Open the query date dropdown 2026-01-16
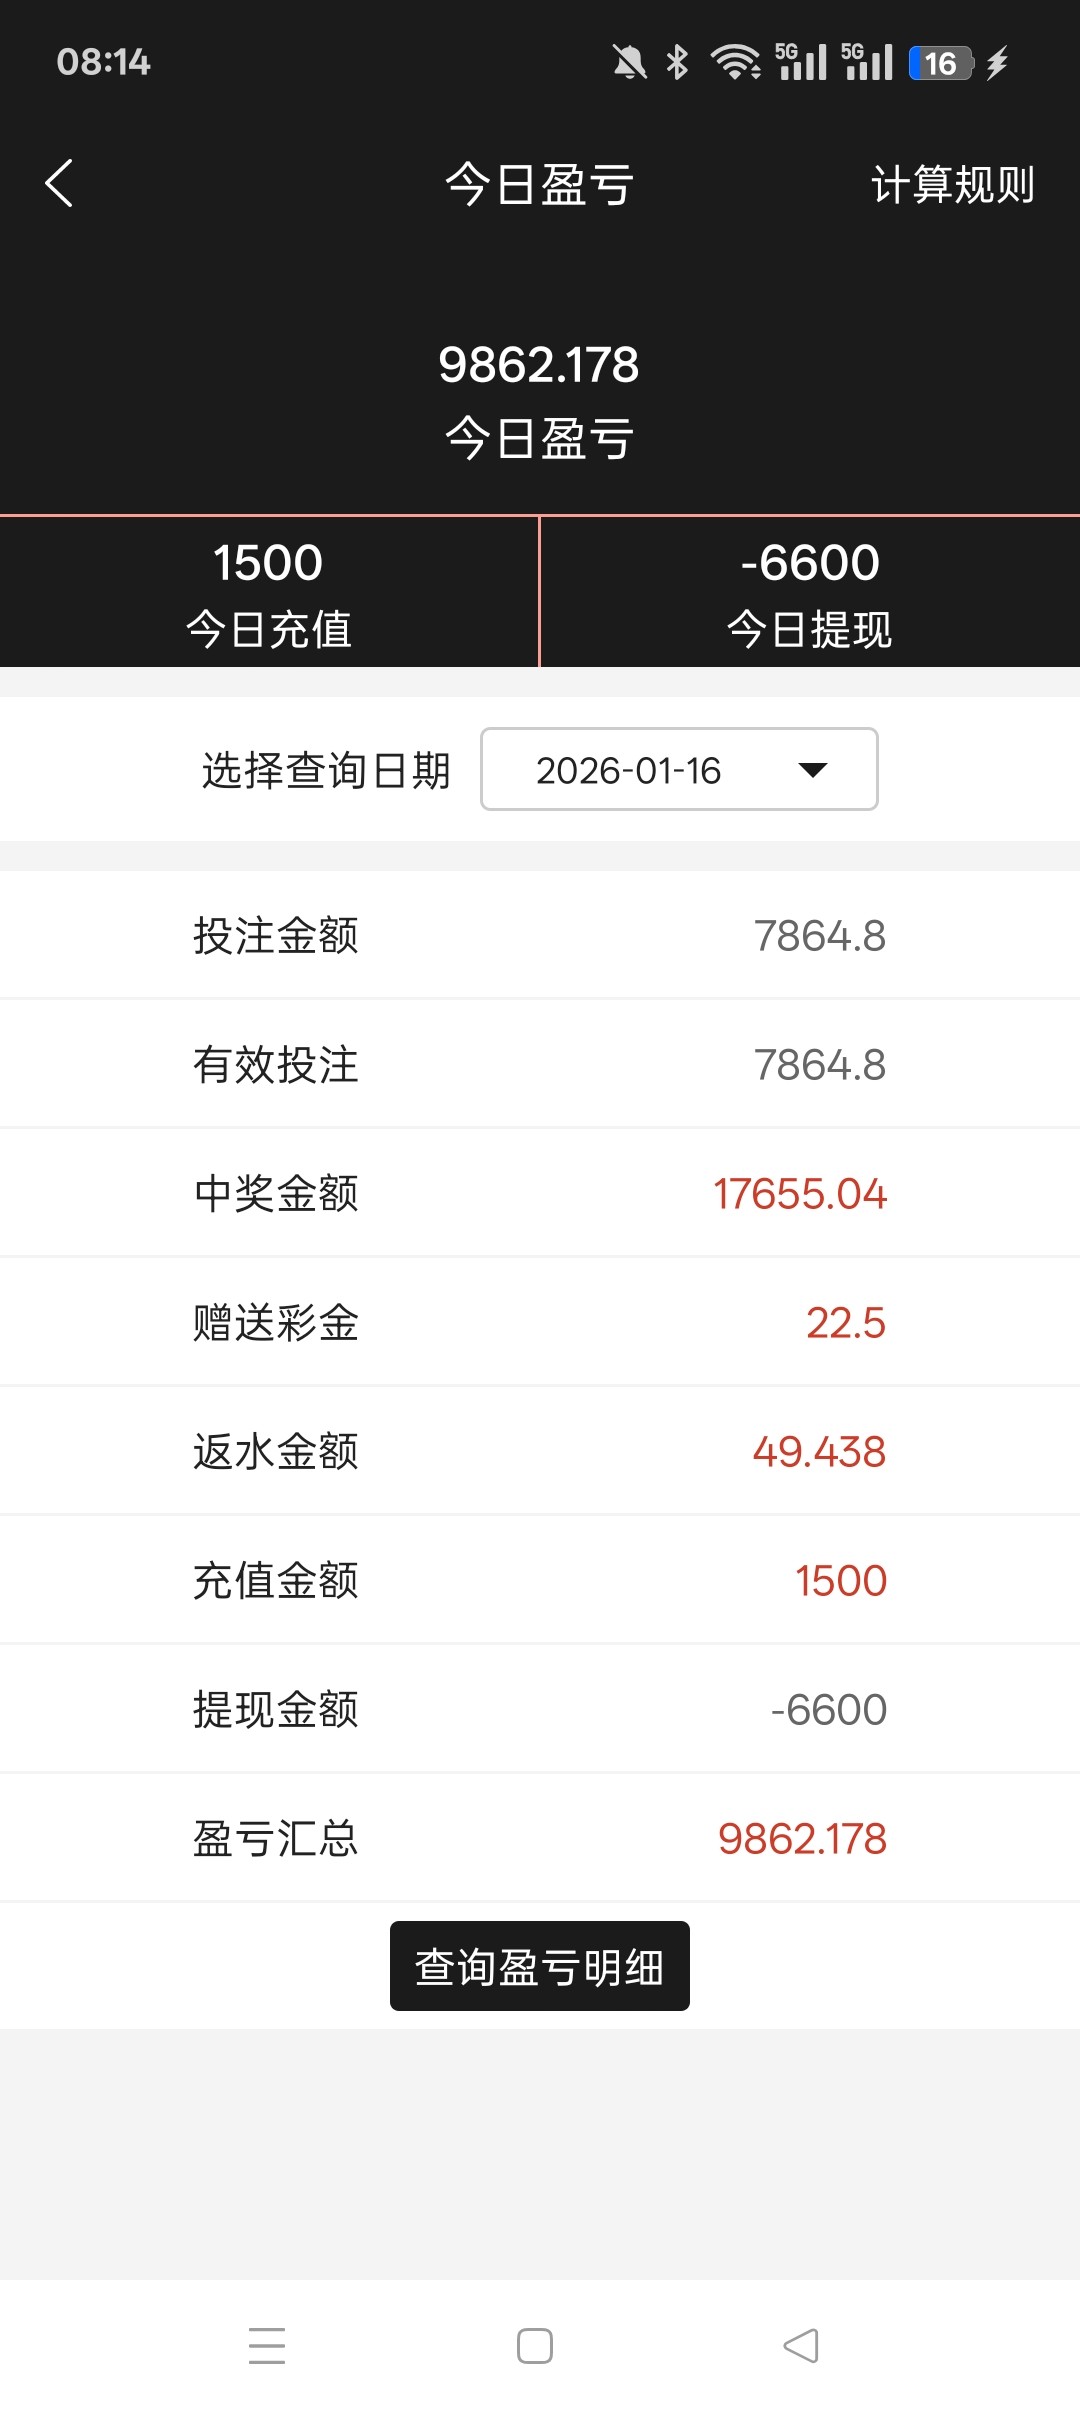This screenshot has height=2412, width=1080. (678, 769)
